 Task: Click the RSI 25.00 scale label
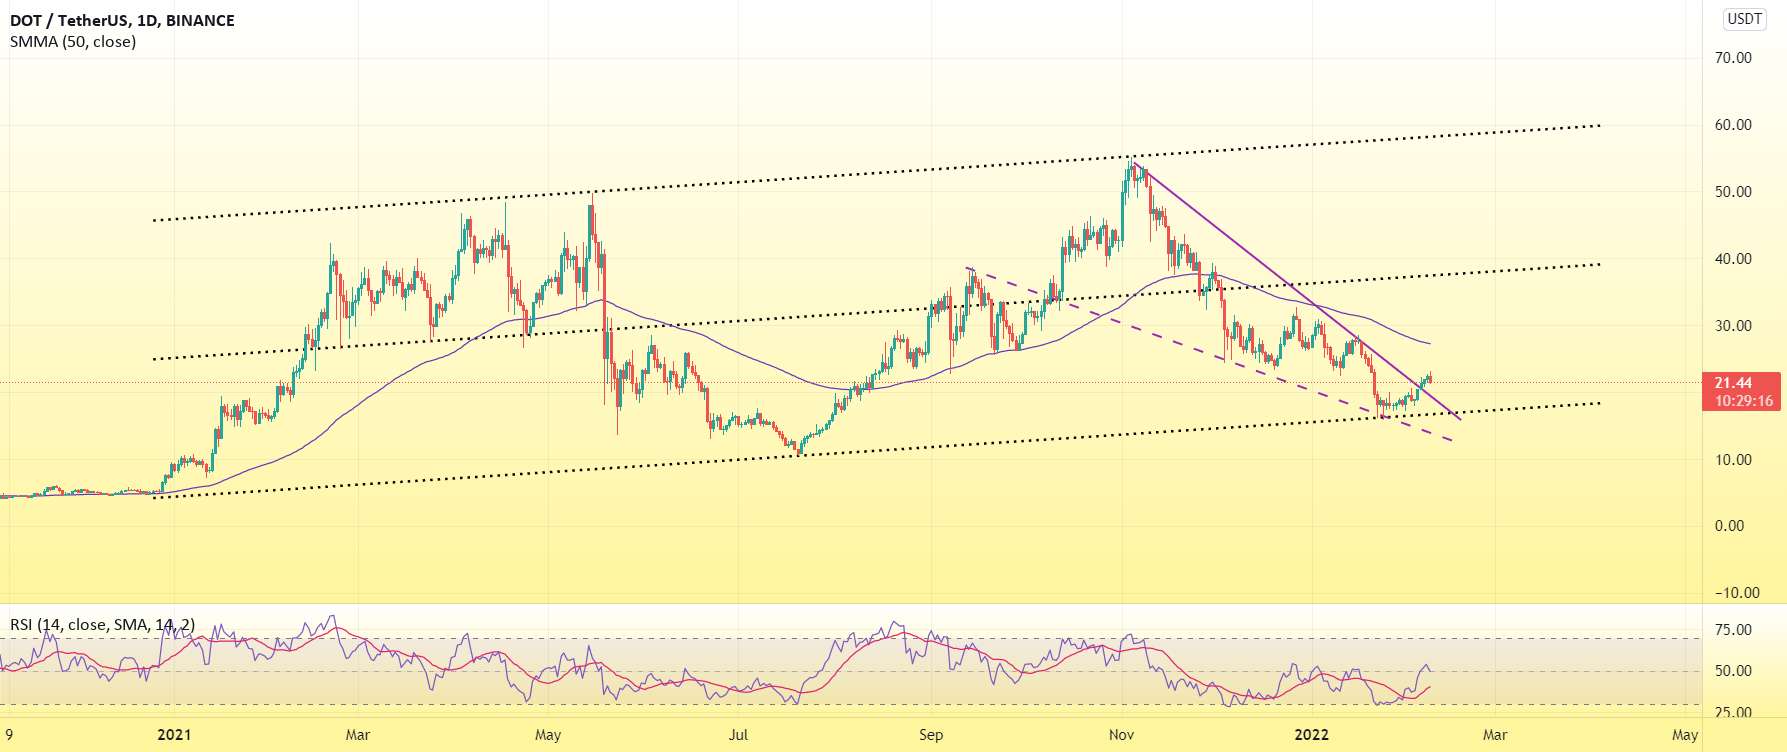point(1733,713)
